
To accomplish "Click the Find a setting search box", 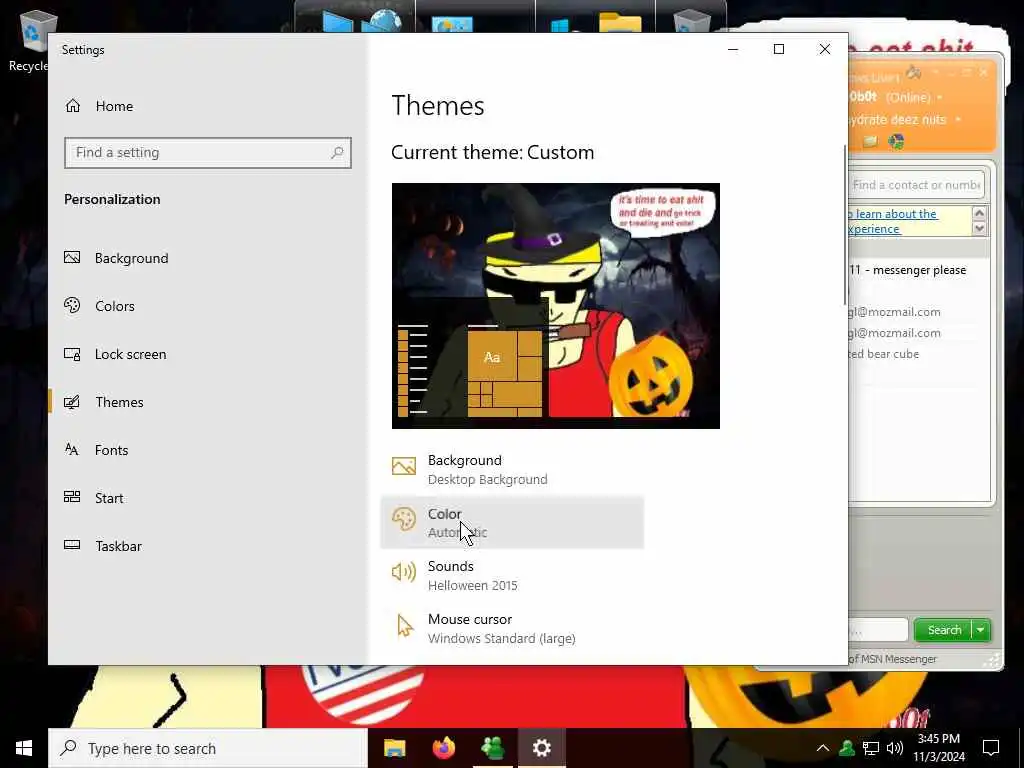I will pyautogui.click(x=208, y=153).
